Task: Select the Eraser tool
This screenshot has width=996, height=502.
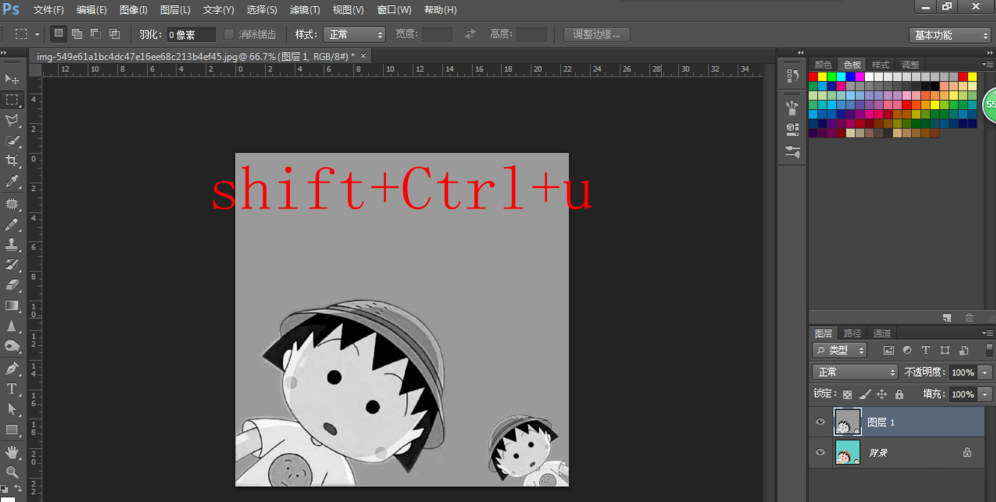Action: (x=12, y=285)
